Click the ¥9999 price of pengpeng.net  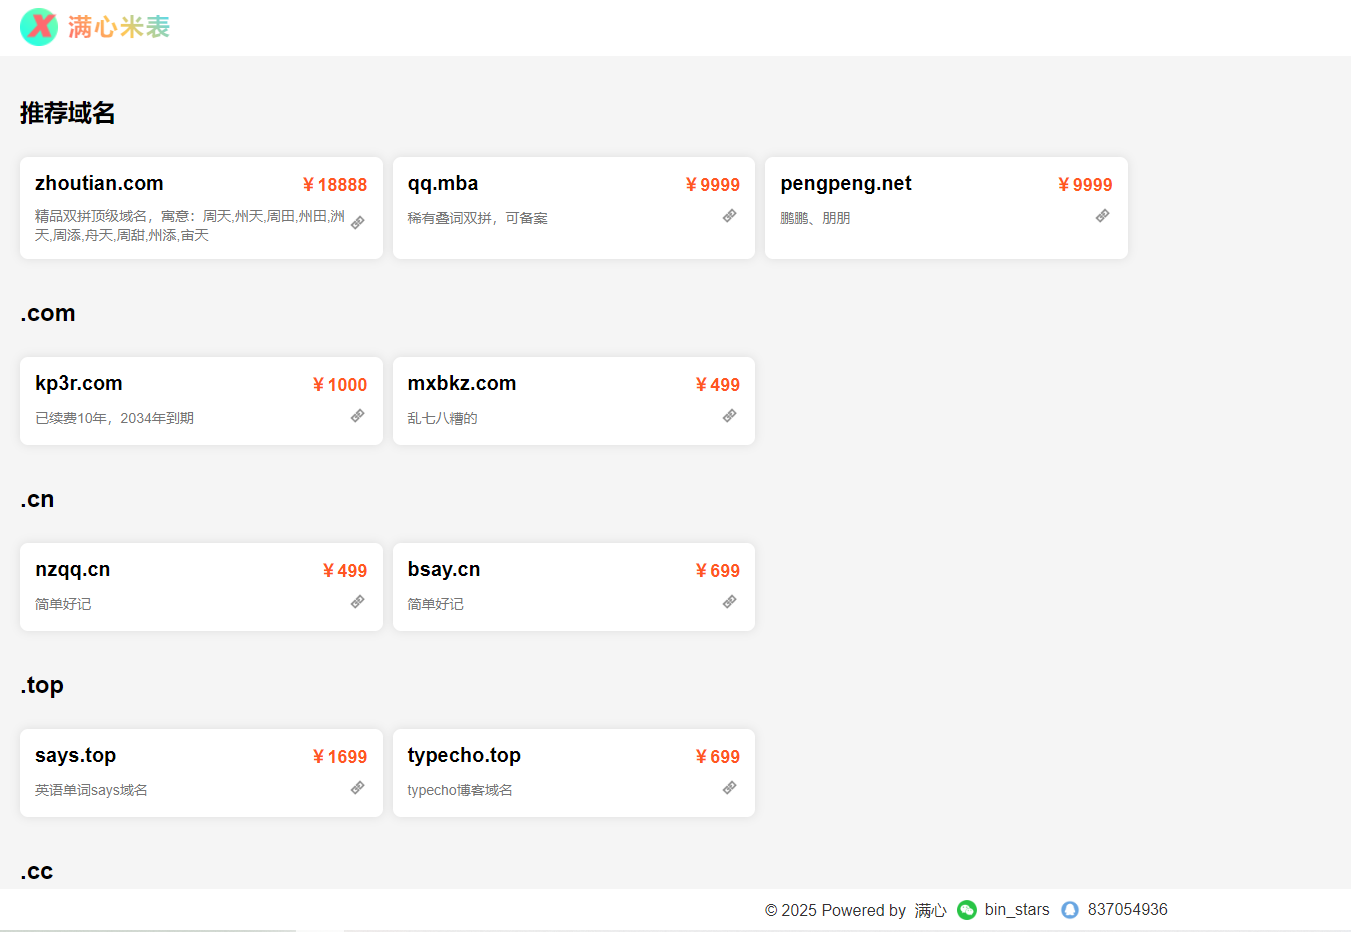[1085, 185]
